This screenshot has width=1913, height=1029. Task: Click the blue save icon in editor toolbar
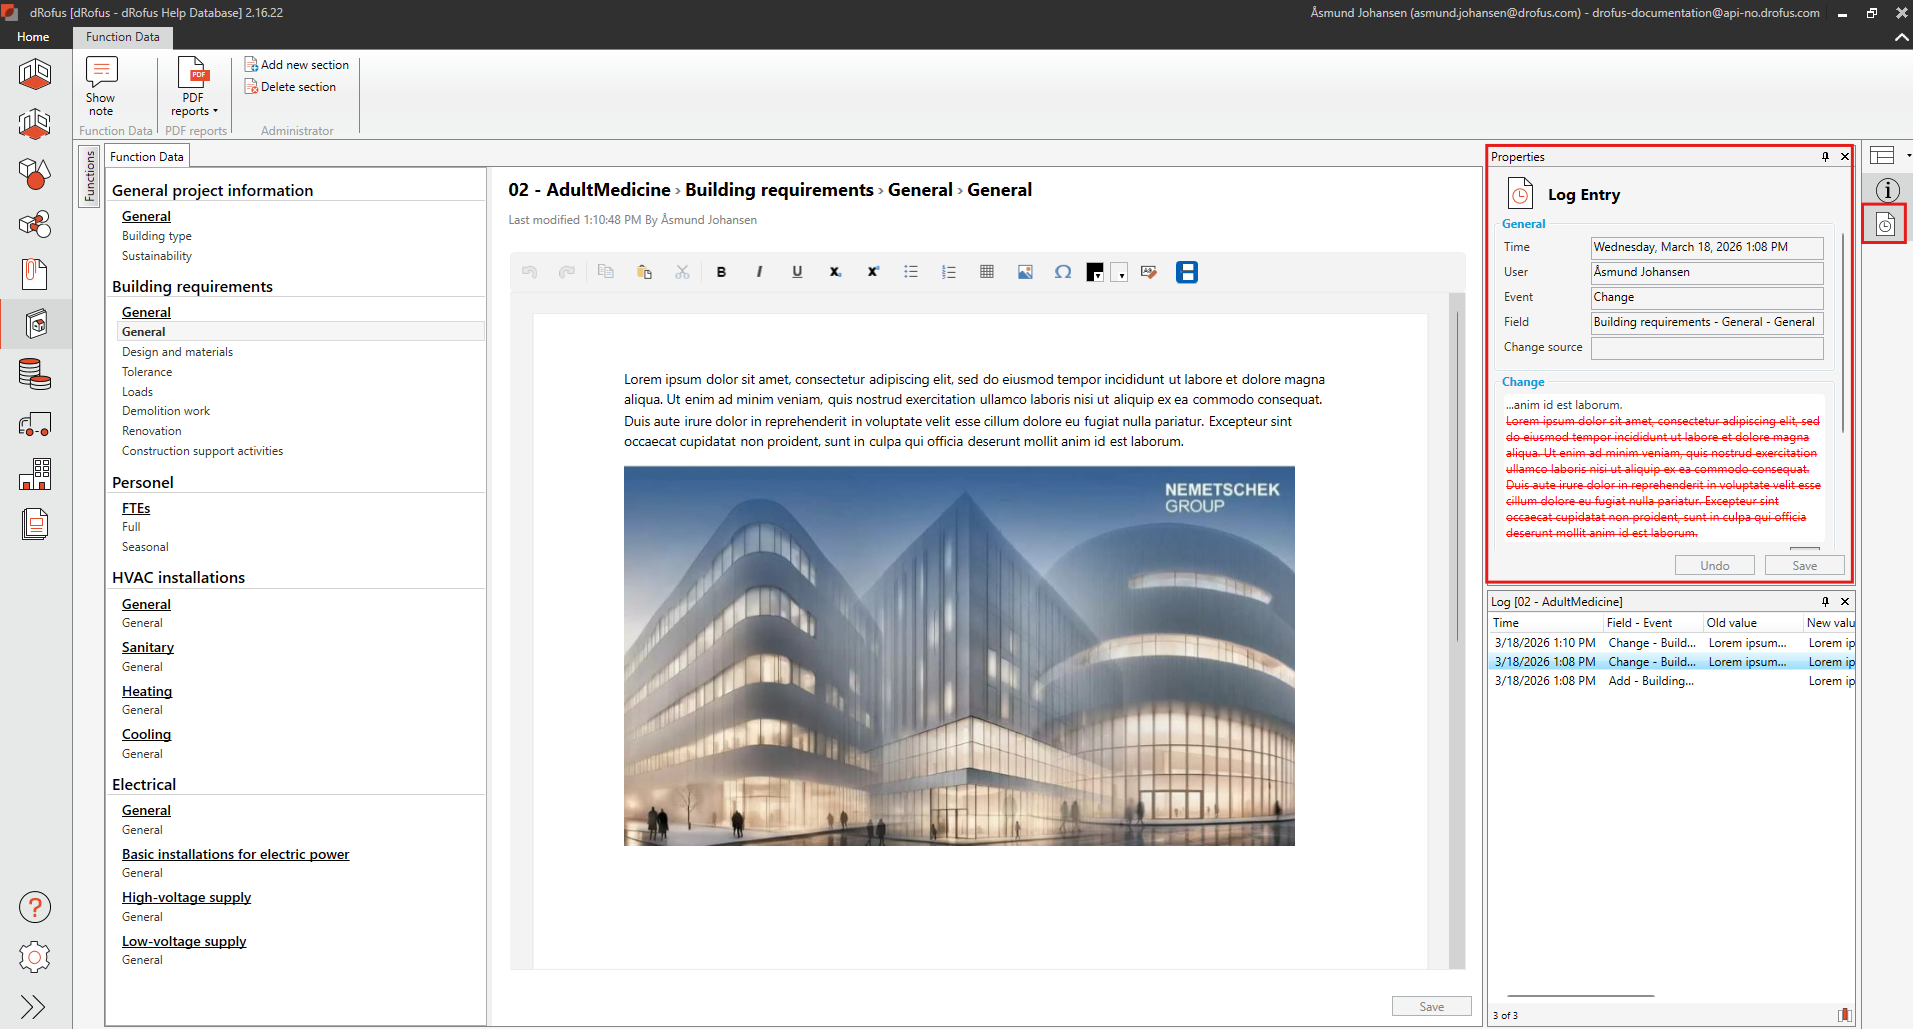tap(1187, 272)
